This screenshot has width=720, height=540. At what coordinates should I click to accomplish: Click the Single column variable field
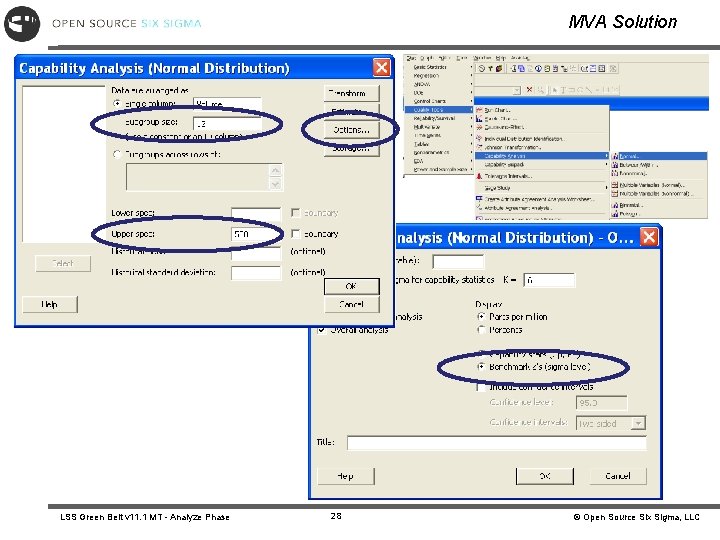click(227, 104)
